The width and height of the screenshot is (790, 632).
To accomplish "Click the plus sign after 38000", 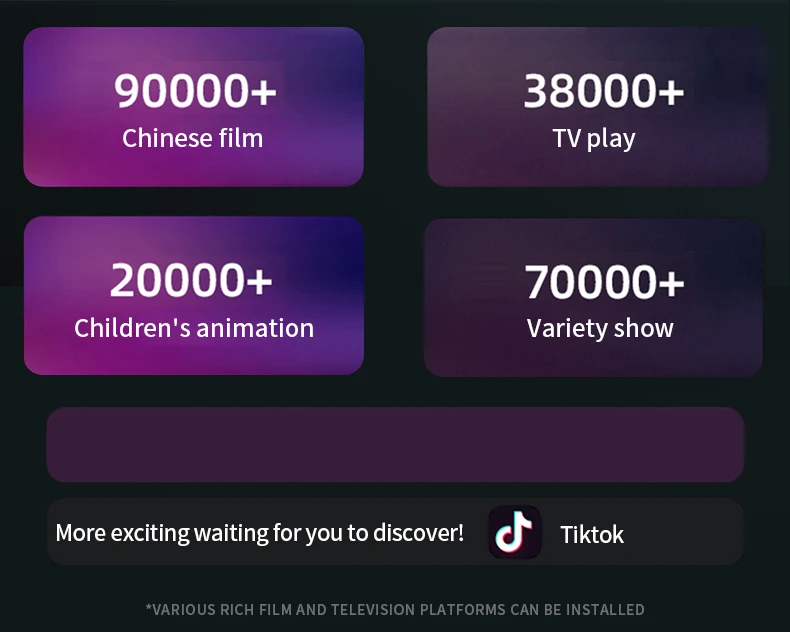I will pyautogui.click(x=672, y=92).
